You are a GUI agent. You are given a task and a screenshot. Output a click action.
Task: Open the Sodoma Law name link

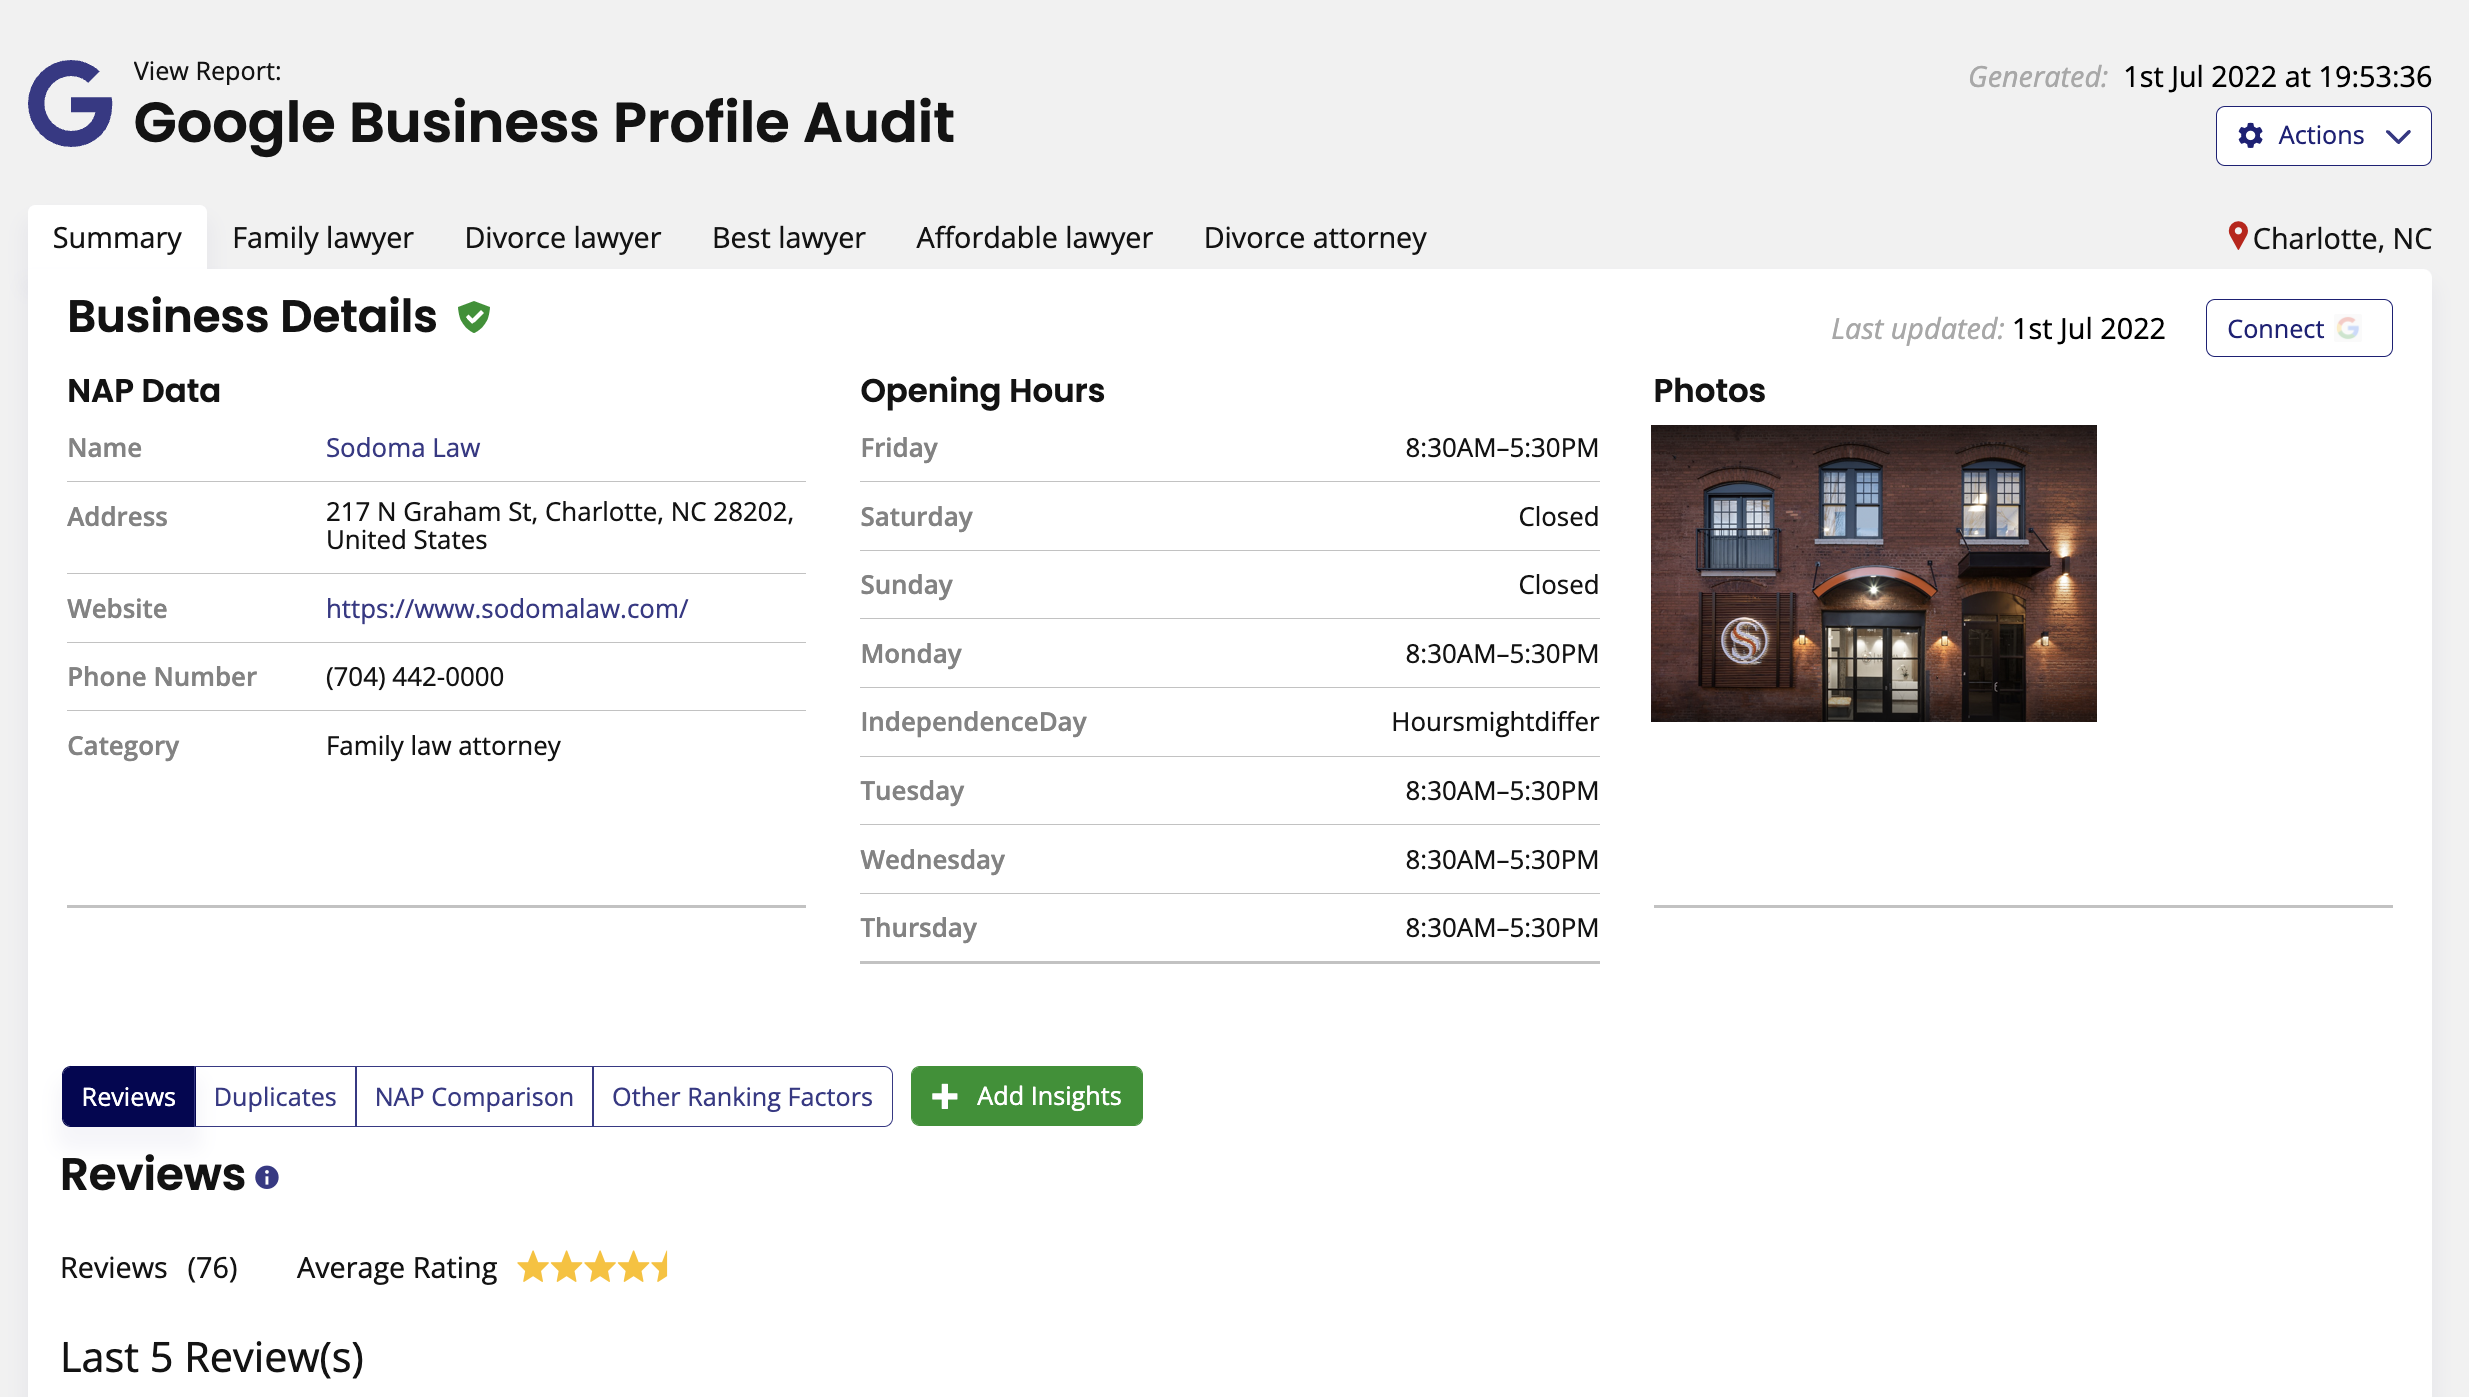pyautogui.click(x=403, y=448)
